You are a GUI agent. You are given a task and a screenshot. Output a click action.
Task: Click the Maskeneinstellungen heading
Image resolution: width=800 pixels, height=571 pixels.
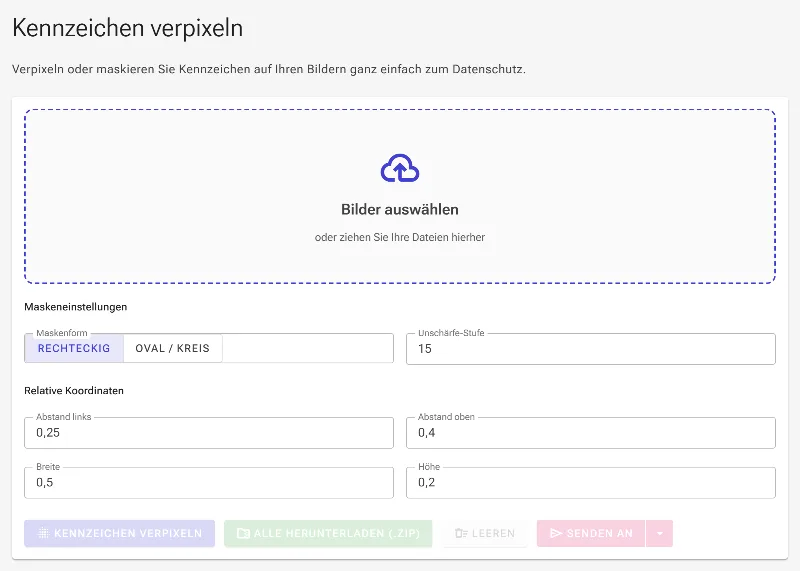pyautogui.click(x=76, y=307)
